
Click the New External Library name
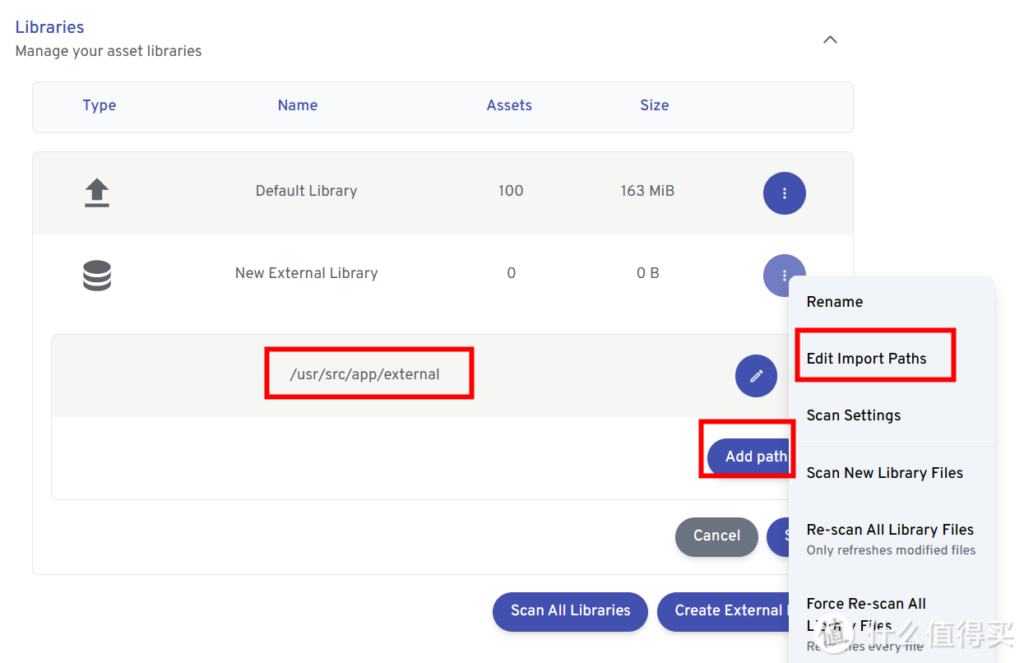tap(306, 273)
